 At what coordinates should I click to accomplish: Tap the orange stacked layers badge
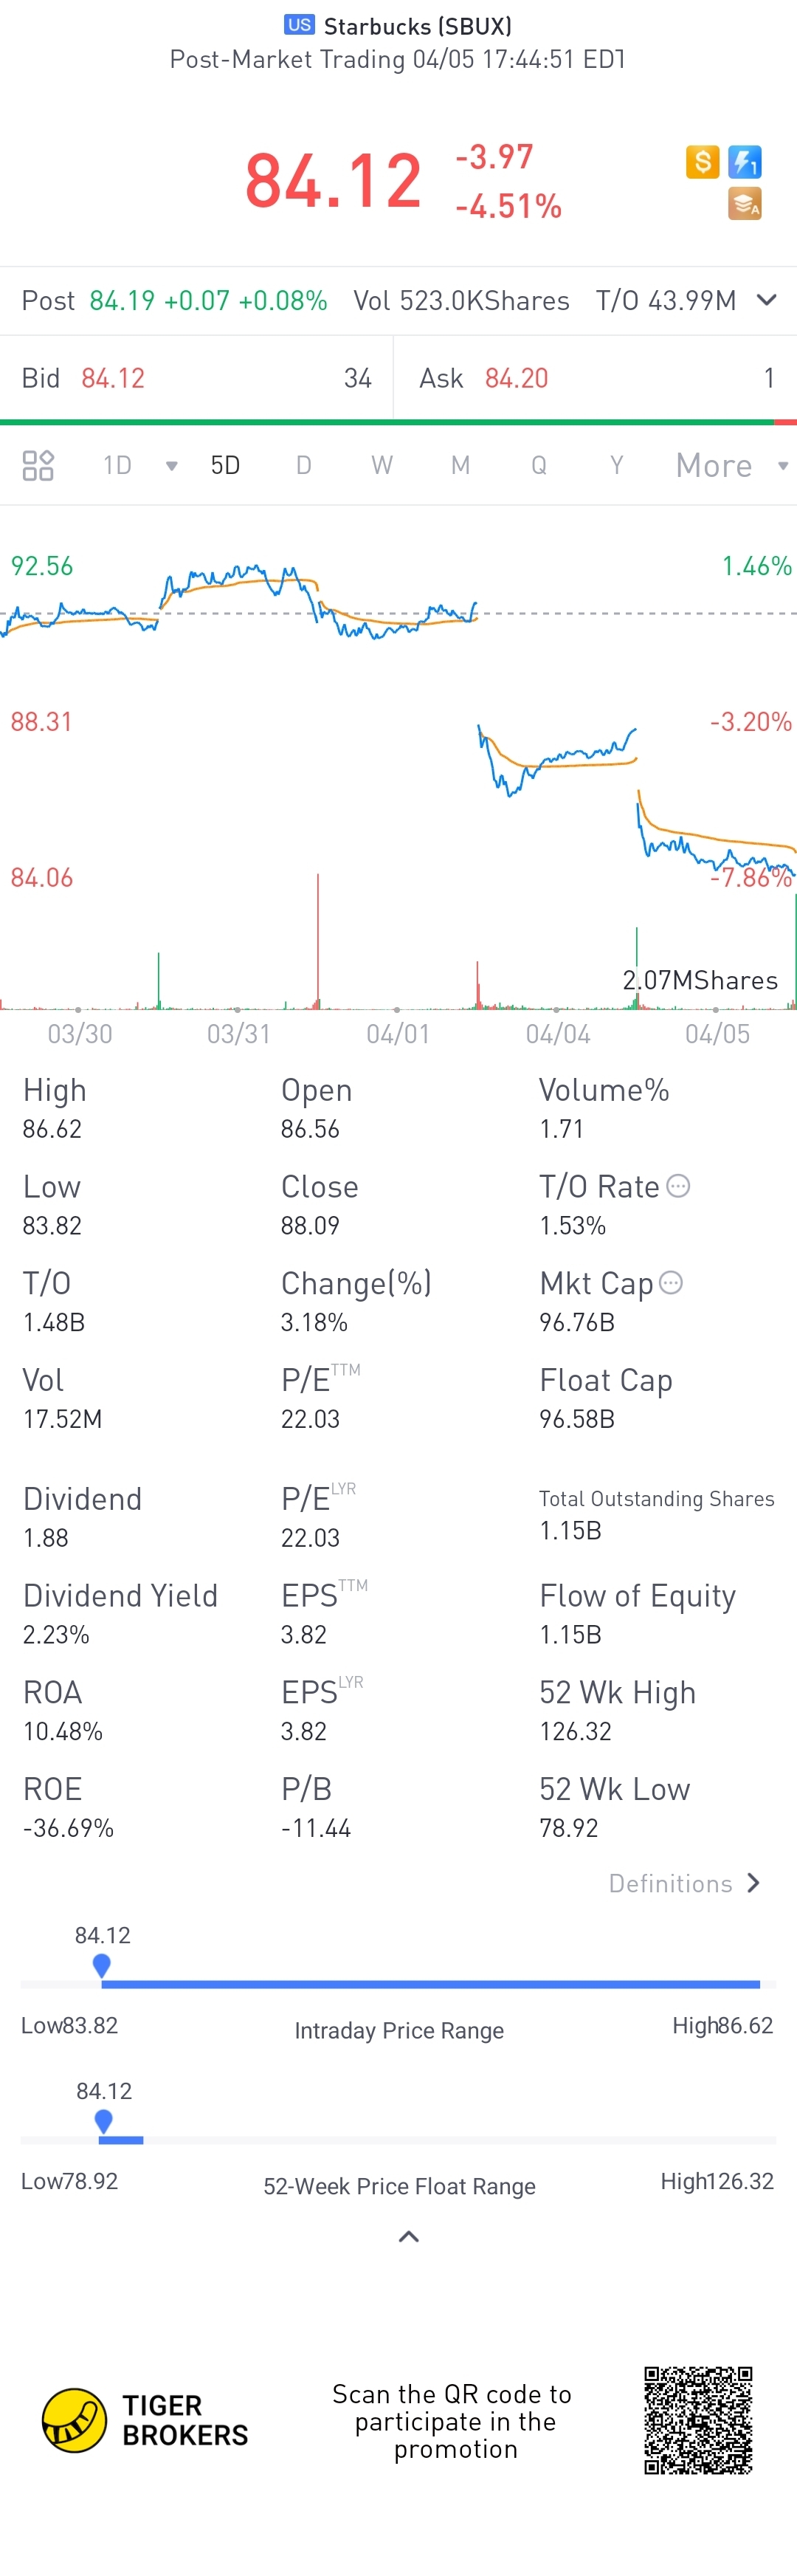[744, 203]
